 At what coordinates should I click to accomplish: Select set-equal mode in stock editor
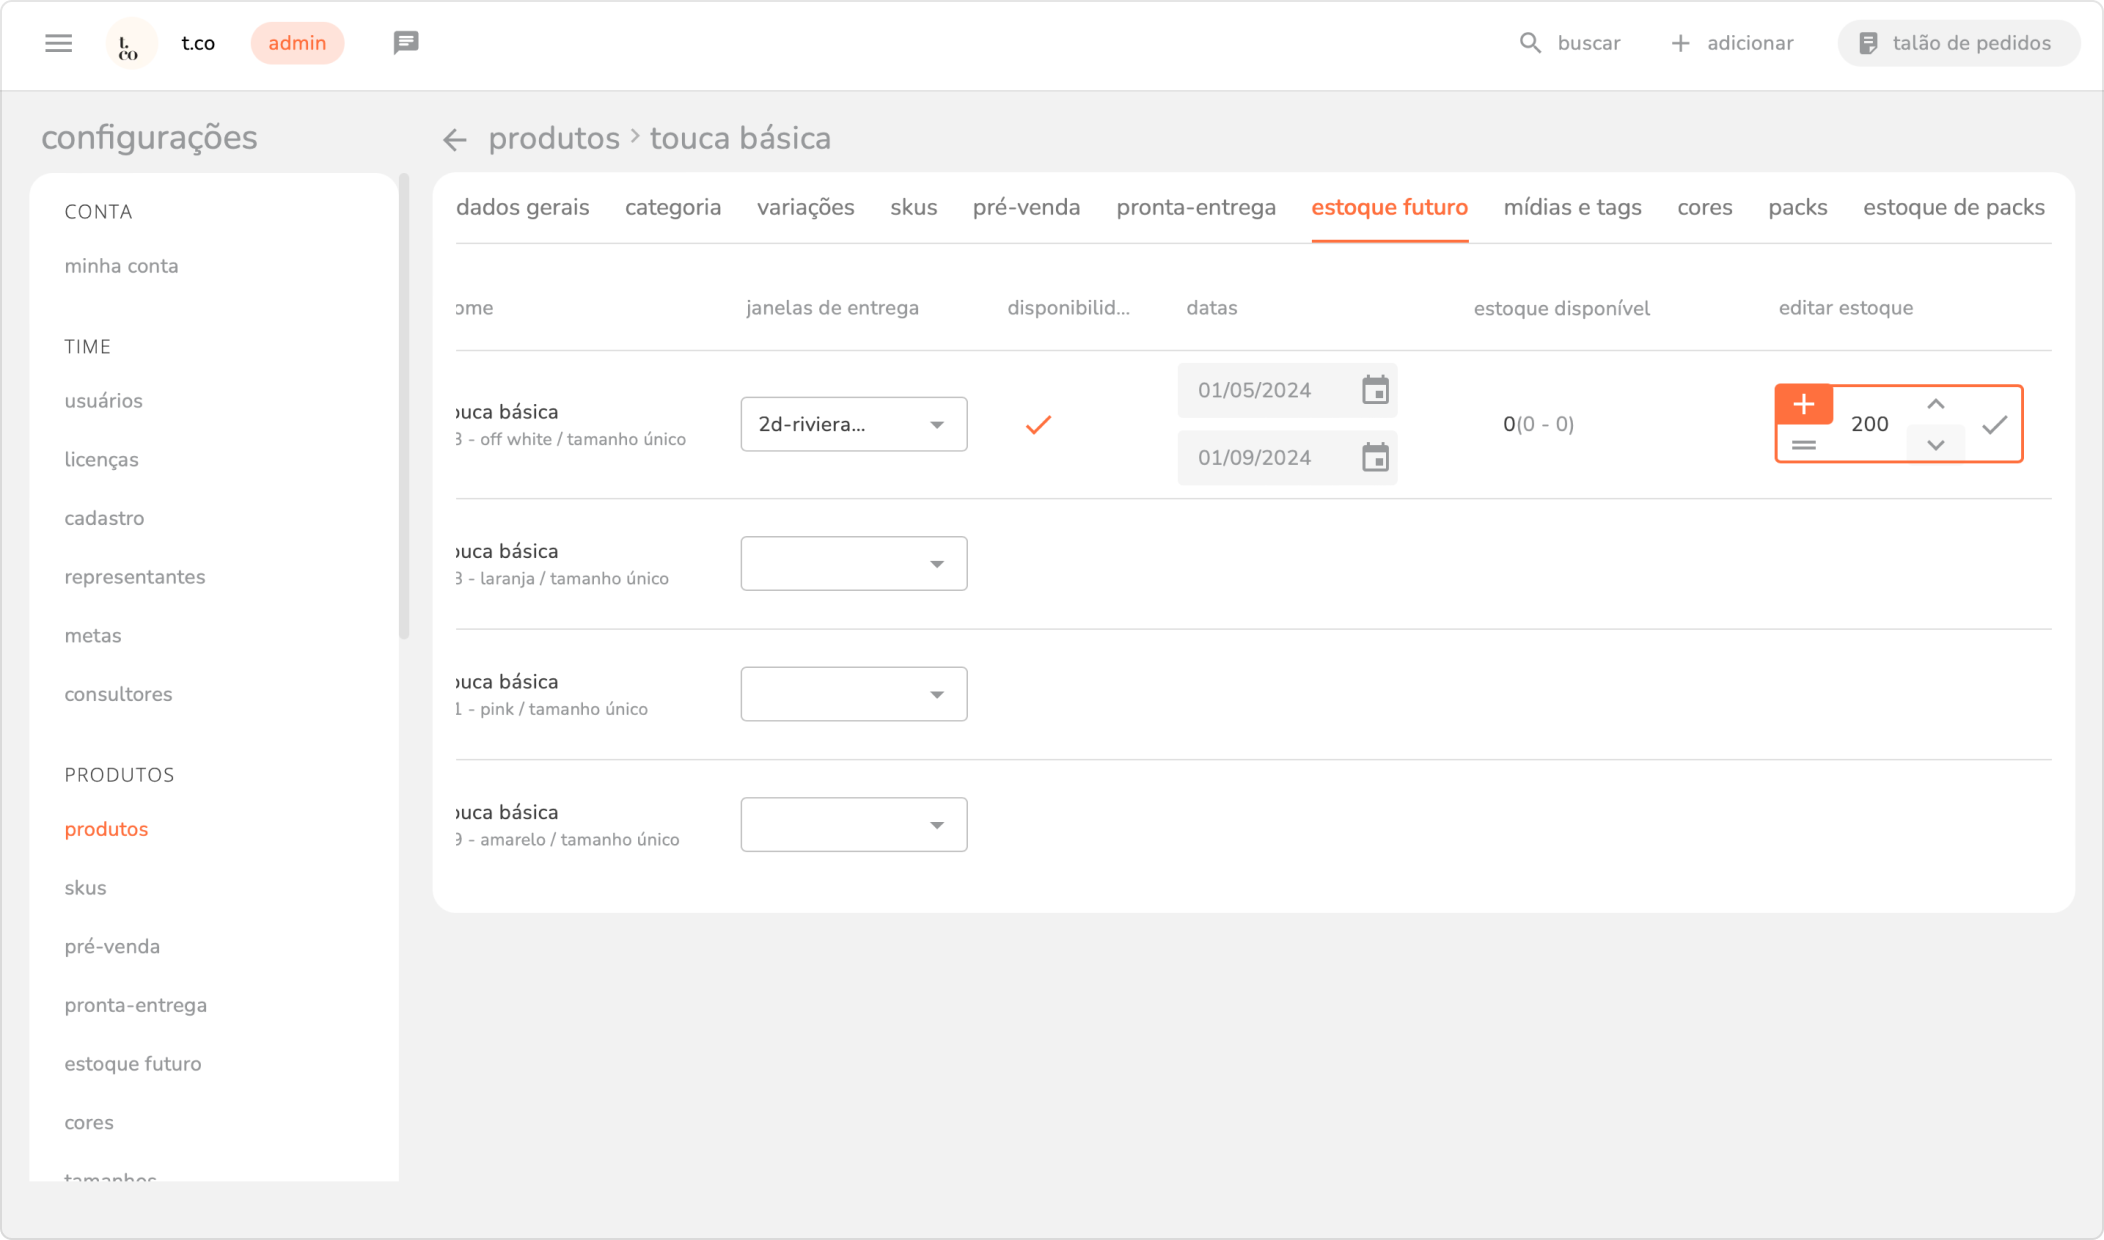pyautogui.click(x=1803, y=445)
